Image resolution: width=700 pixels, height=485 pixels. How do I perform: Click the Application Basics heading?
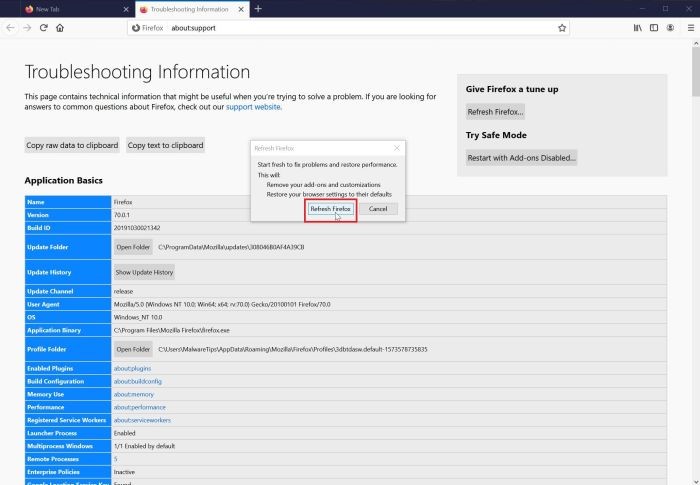63,180
